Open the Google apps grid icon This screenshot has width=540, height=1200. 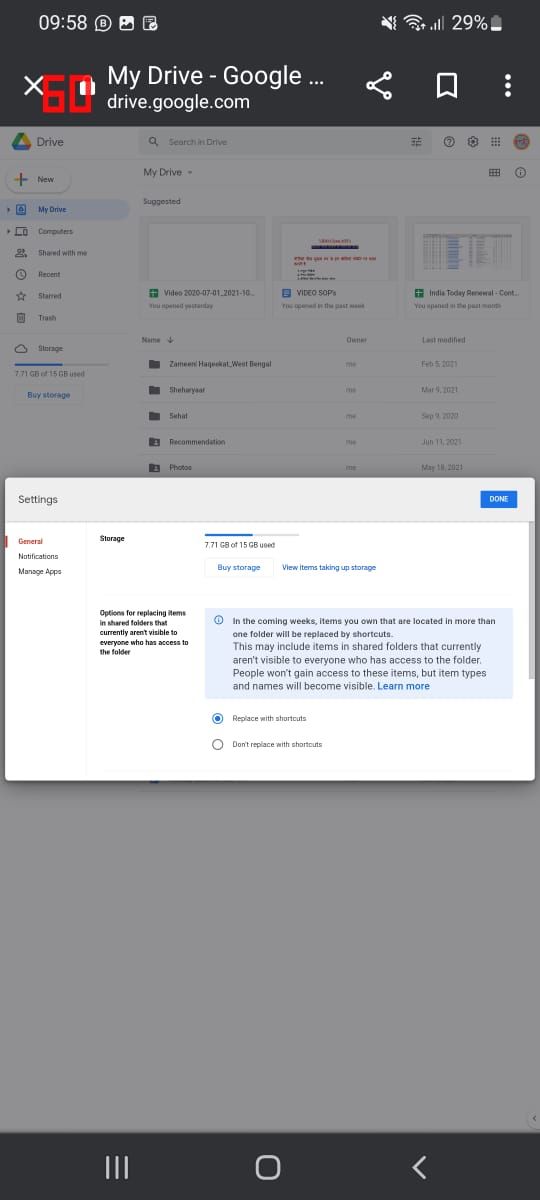496,142
